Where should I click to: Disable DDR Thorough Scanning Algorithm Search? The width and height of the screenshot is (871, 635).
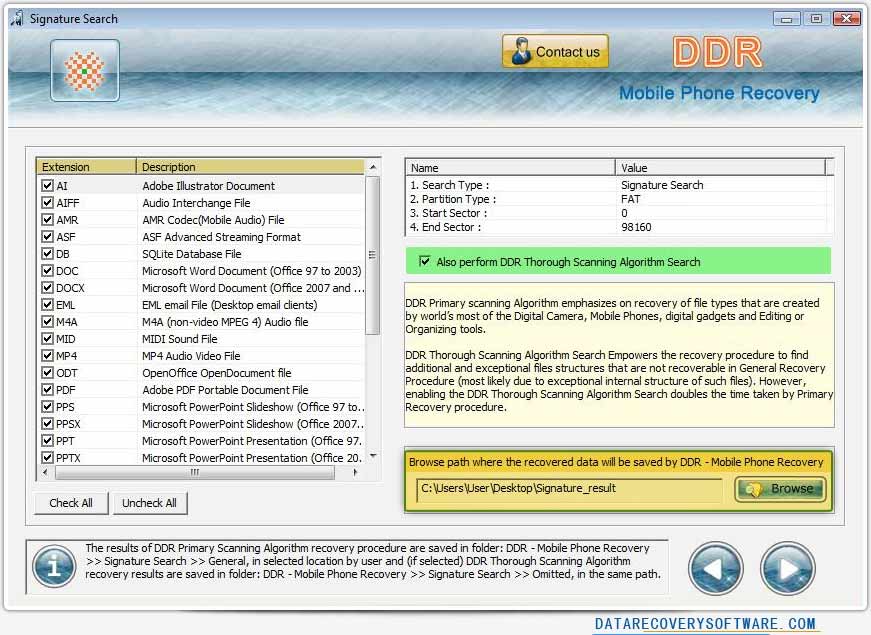[x=425, y=262]
